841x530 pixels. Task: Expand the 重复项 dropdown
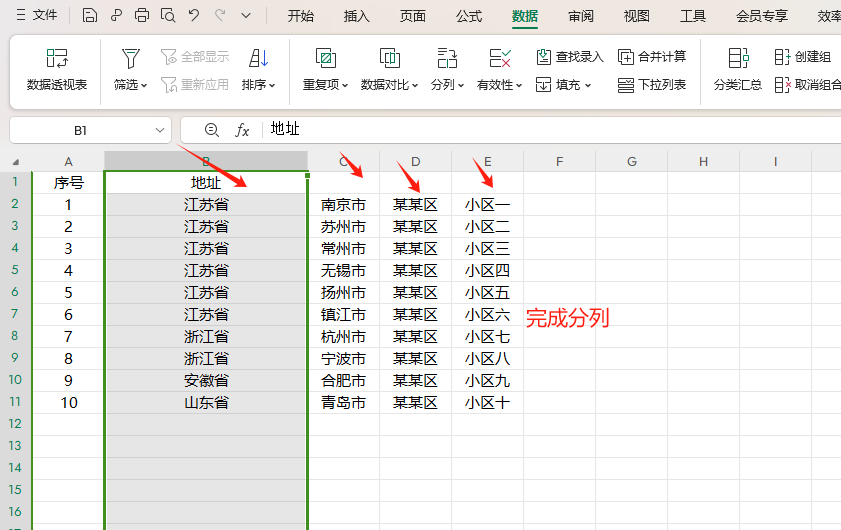coord(345,85)
